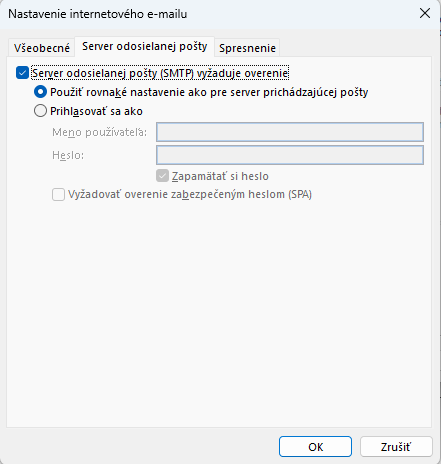
Task: Confirm settings with the OK button
Action: pyautogui.click(x=315, y=447)
